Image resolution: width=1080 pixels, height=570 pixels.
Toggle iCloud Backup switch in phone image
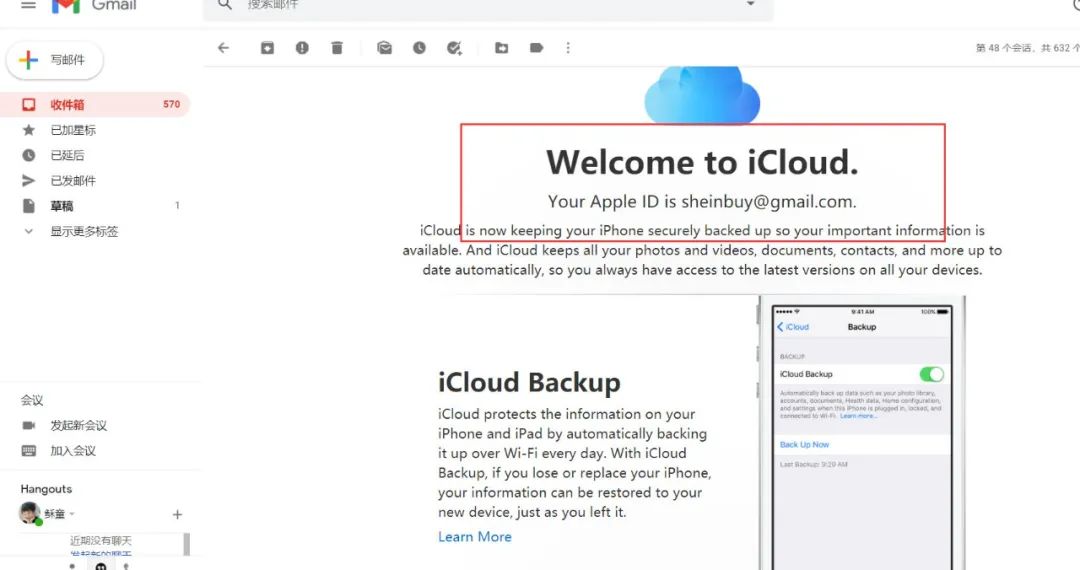click(931, 374)
